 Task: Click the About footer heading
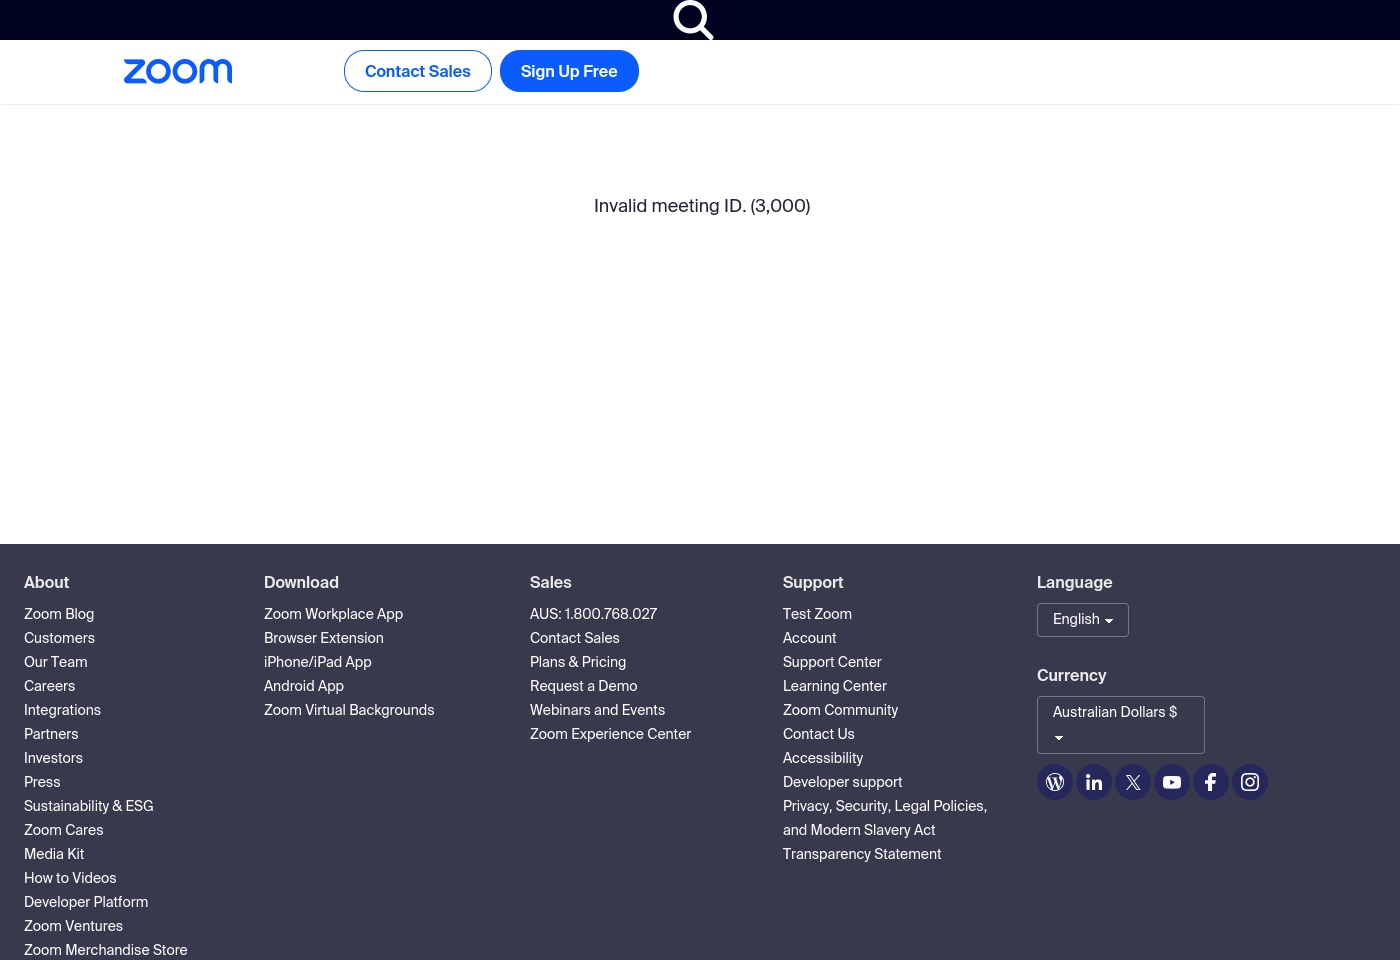(46, 582)
